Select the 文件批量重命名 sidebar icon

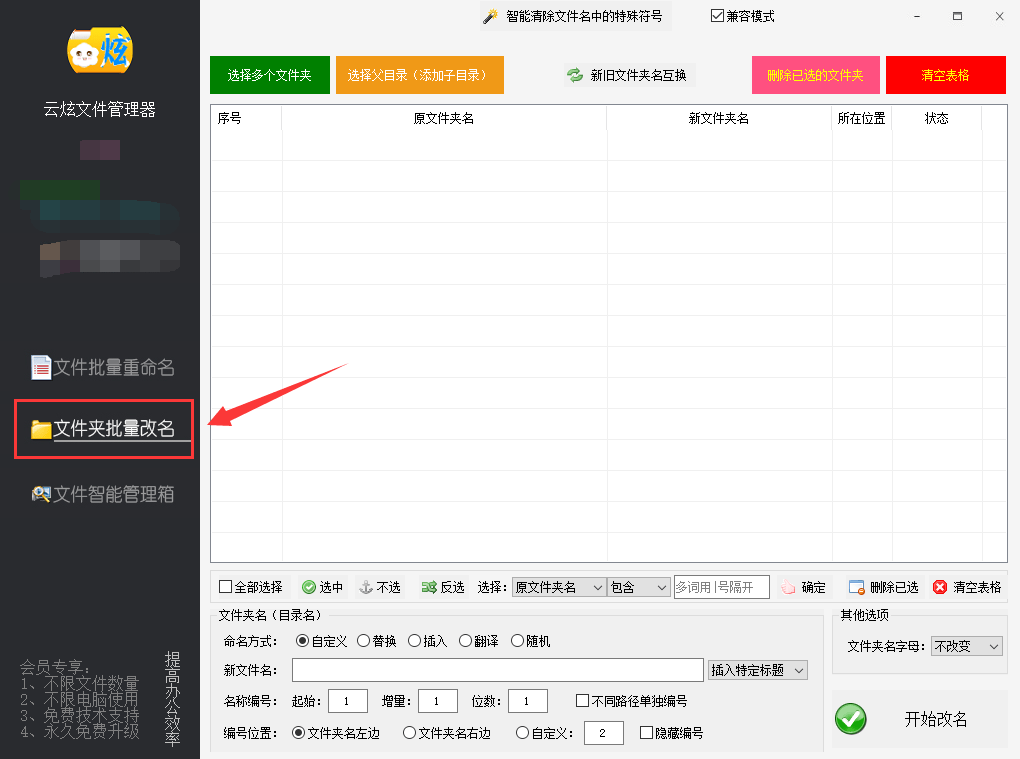click(x=41, y=367)
